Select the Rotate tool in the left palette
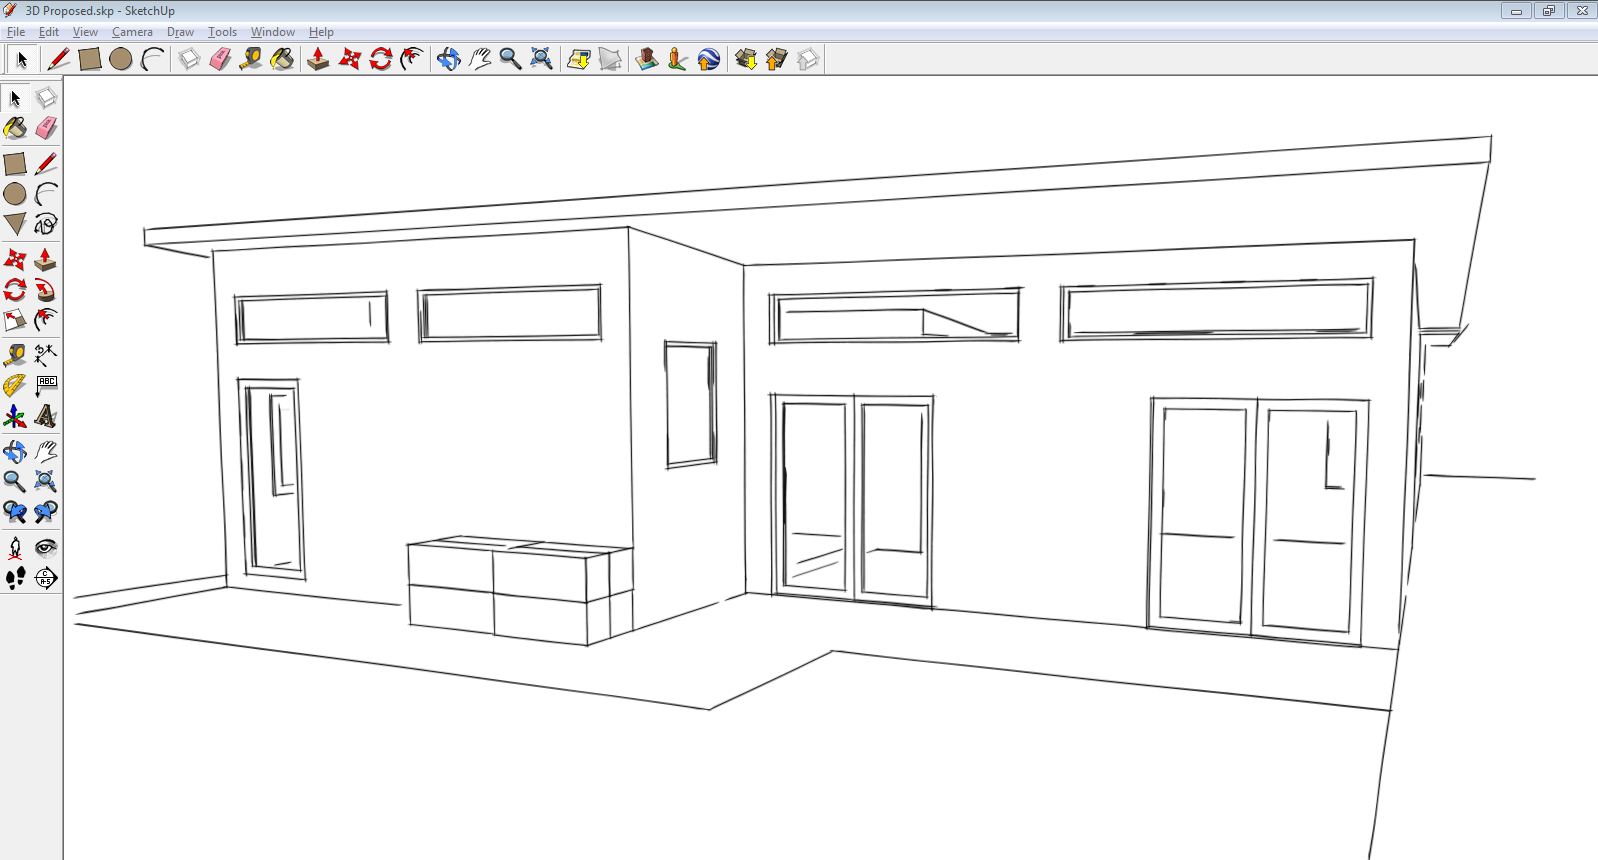 (15, 290)
